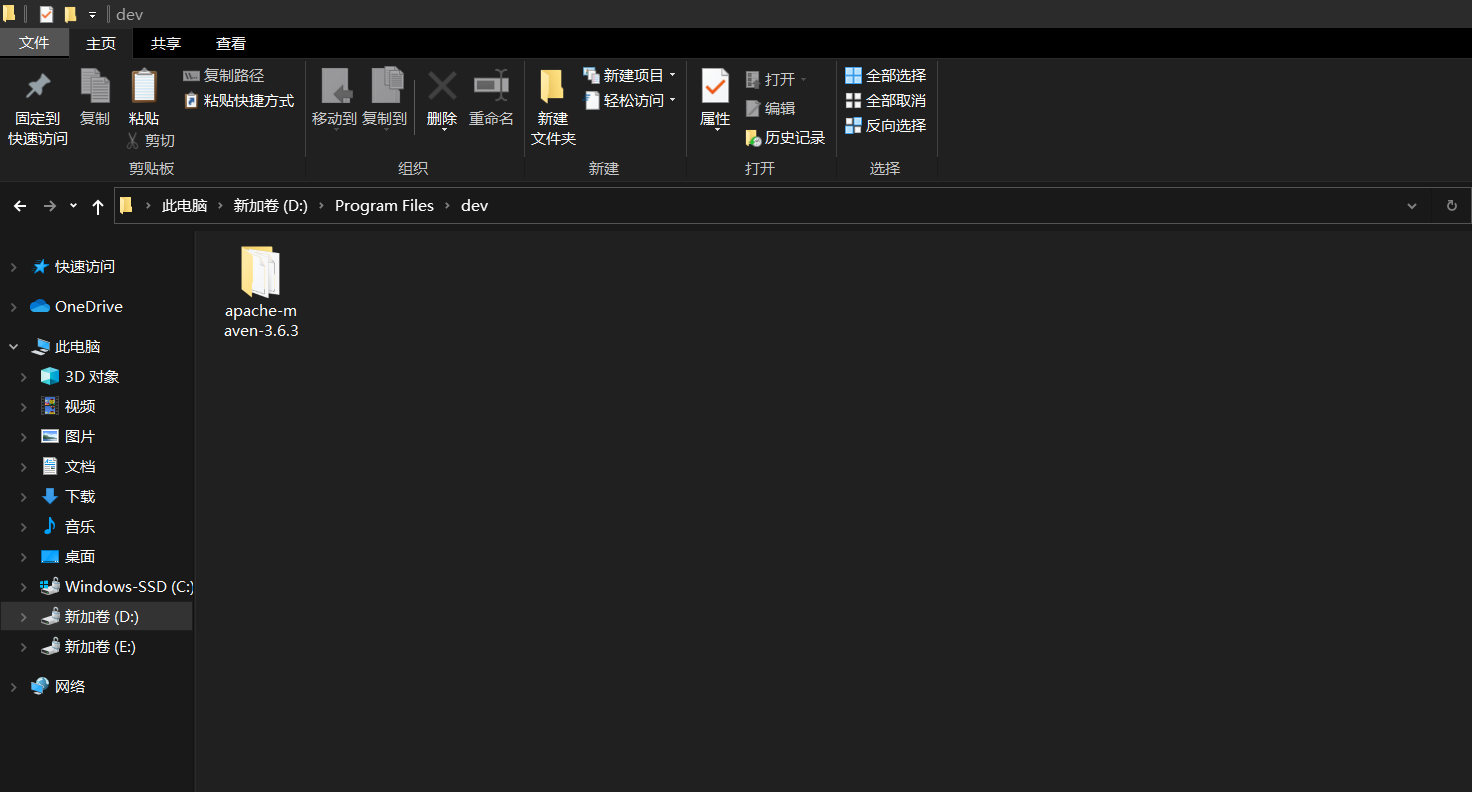Open Desktop (桌面) in sidebar
Viewport: 1472px width, 792px height.
coord(80,557)
